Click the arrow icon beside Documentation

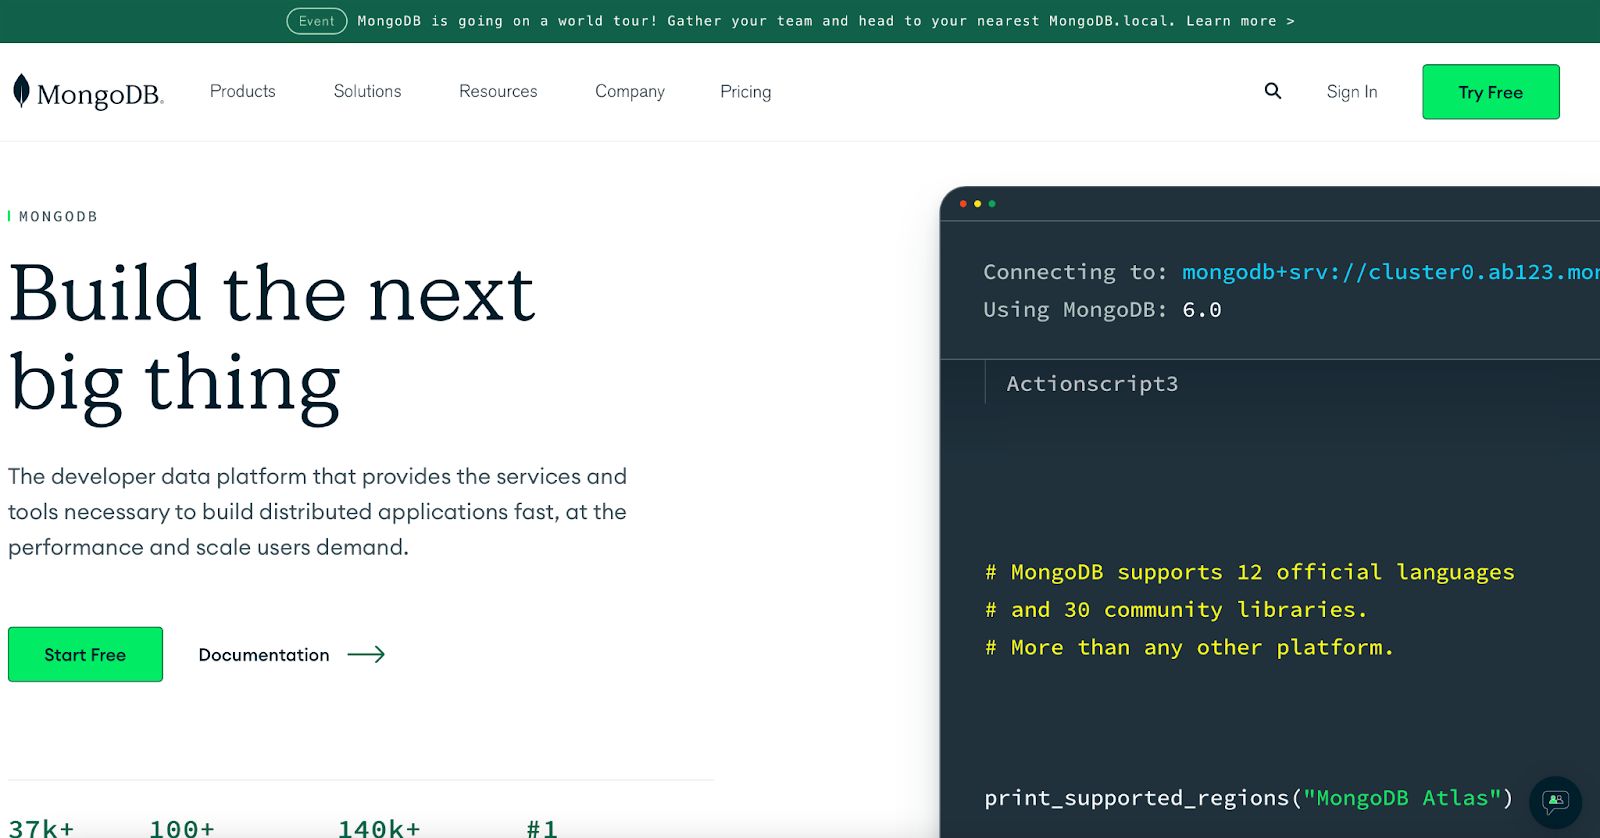(x=366, y=655)
